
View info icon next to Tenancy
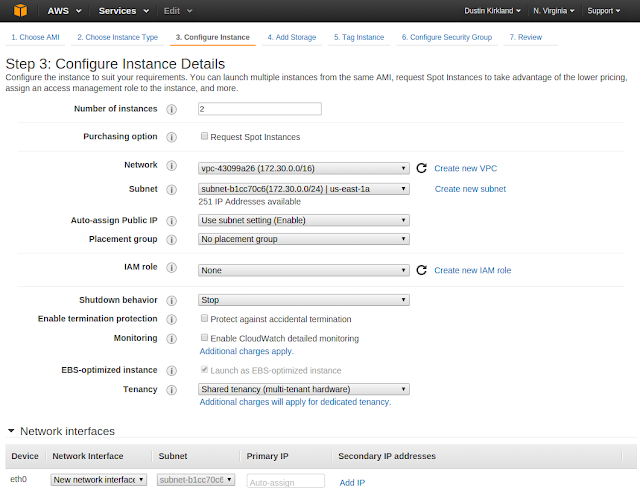171,390
